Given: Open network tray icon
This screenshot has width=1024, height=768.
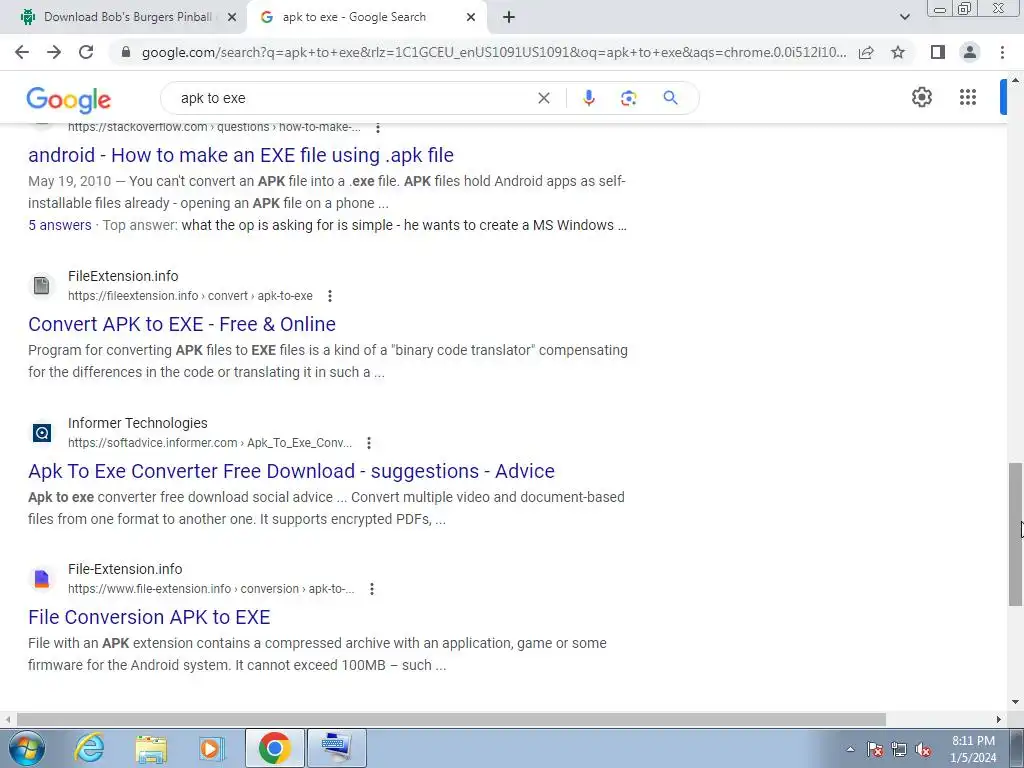Looking at the screenshot, I should (899, 750).
